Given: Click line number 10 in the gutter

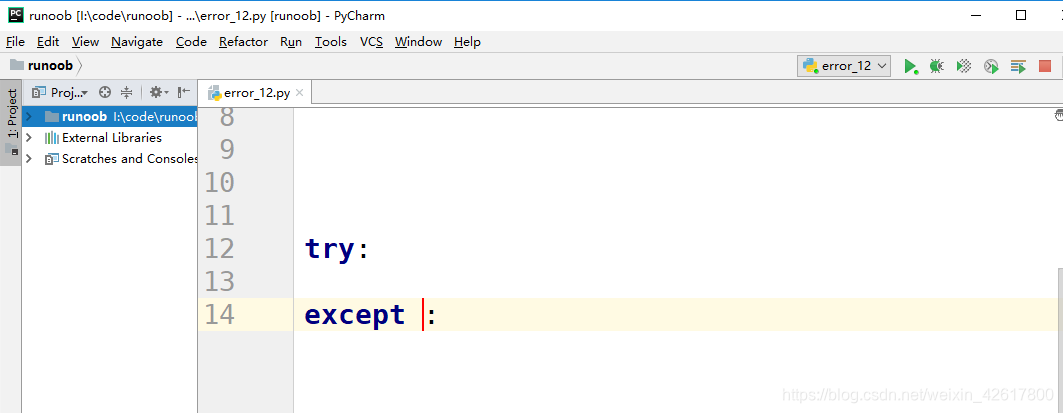Looking at the screenshot, I should (219, 182).
